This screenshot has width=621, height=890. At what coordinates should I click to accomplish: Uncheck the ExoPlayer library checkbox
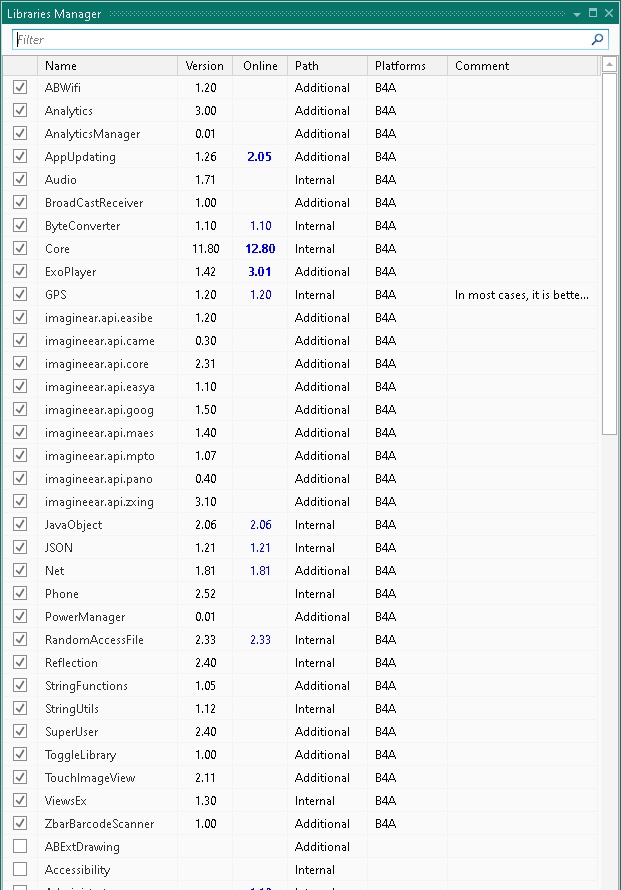point(20,271)
